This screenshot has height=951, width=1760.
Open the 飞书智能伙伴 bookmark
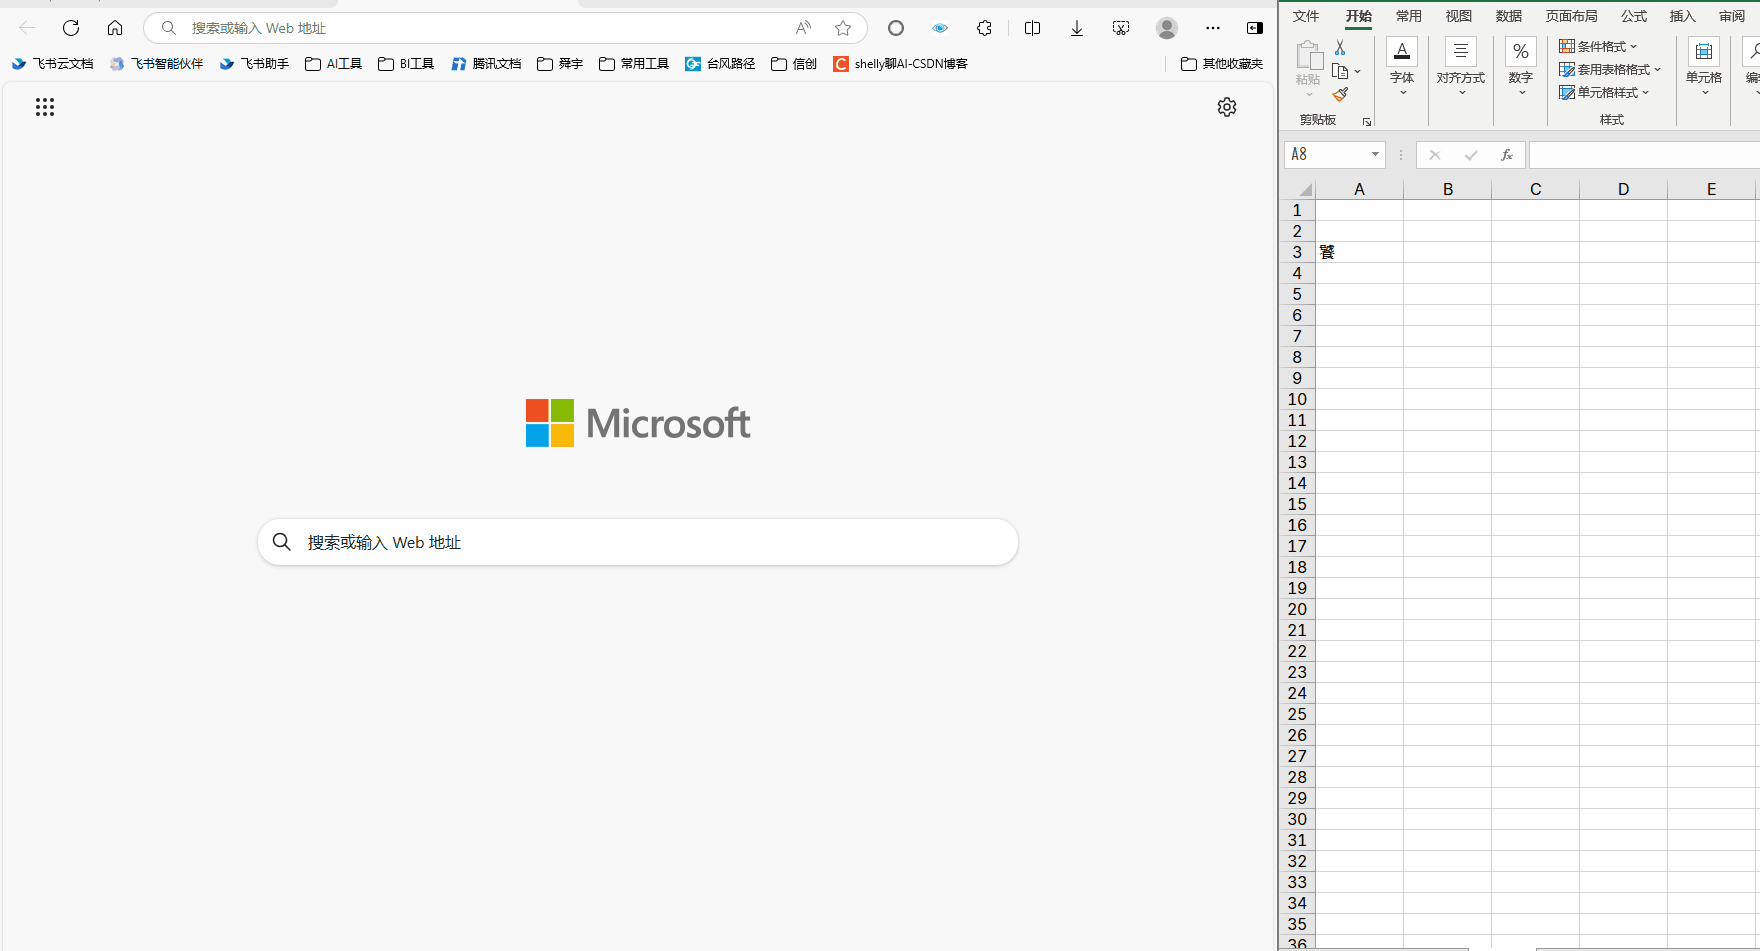pos(157,63)
